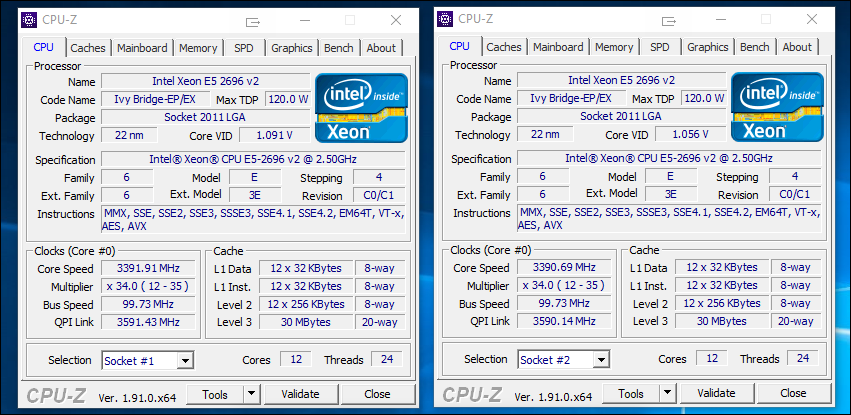Open the About tab in the left window

point(381,48)
